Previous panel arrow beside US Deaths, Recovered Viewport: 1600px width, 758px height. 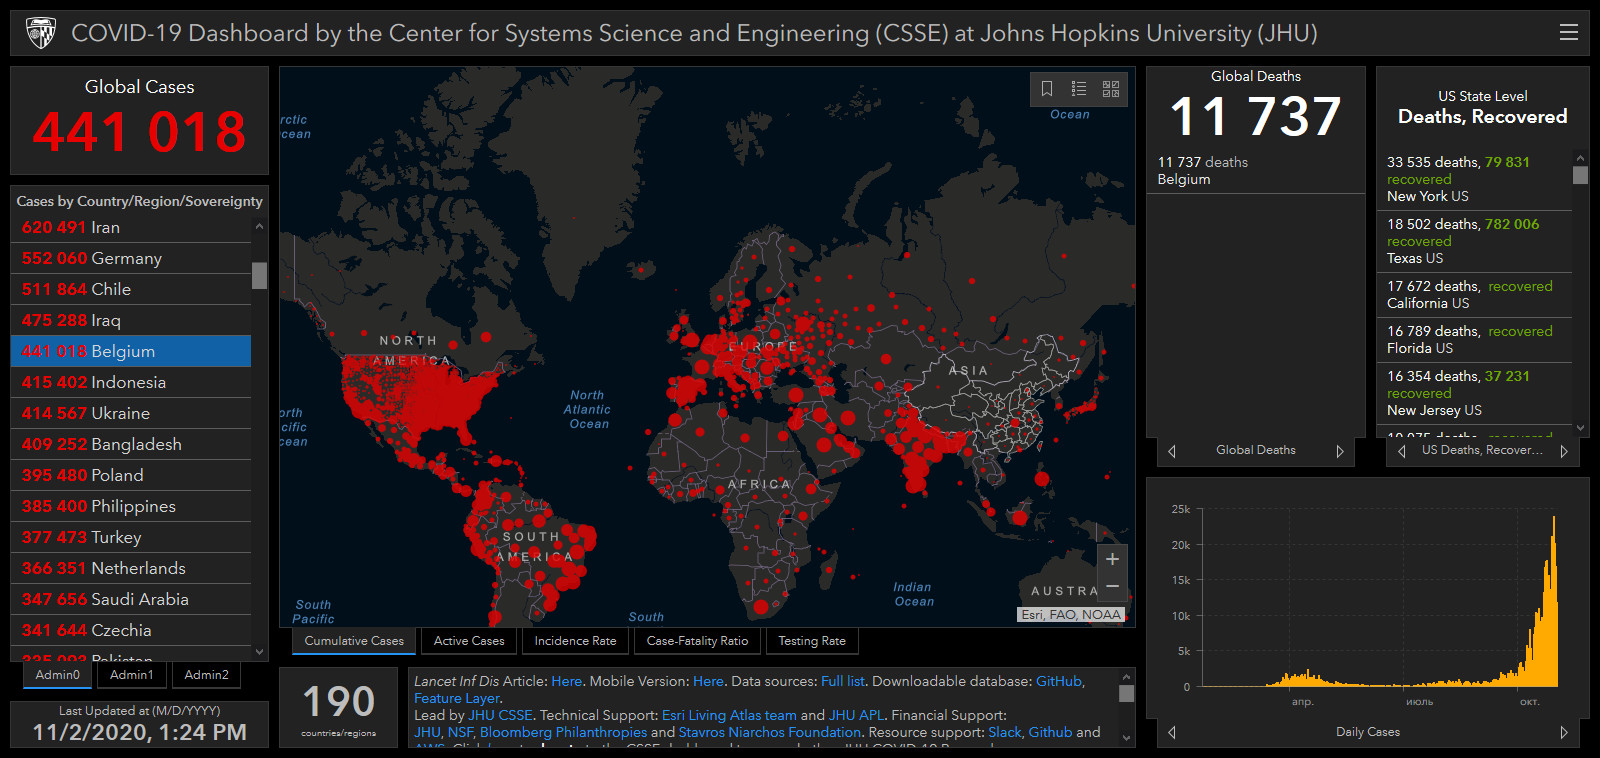[x=1402, y=451]
